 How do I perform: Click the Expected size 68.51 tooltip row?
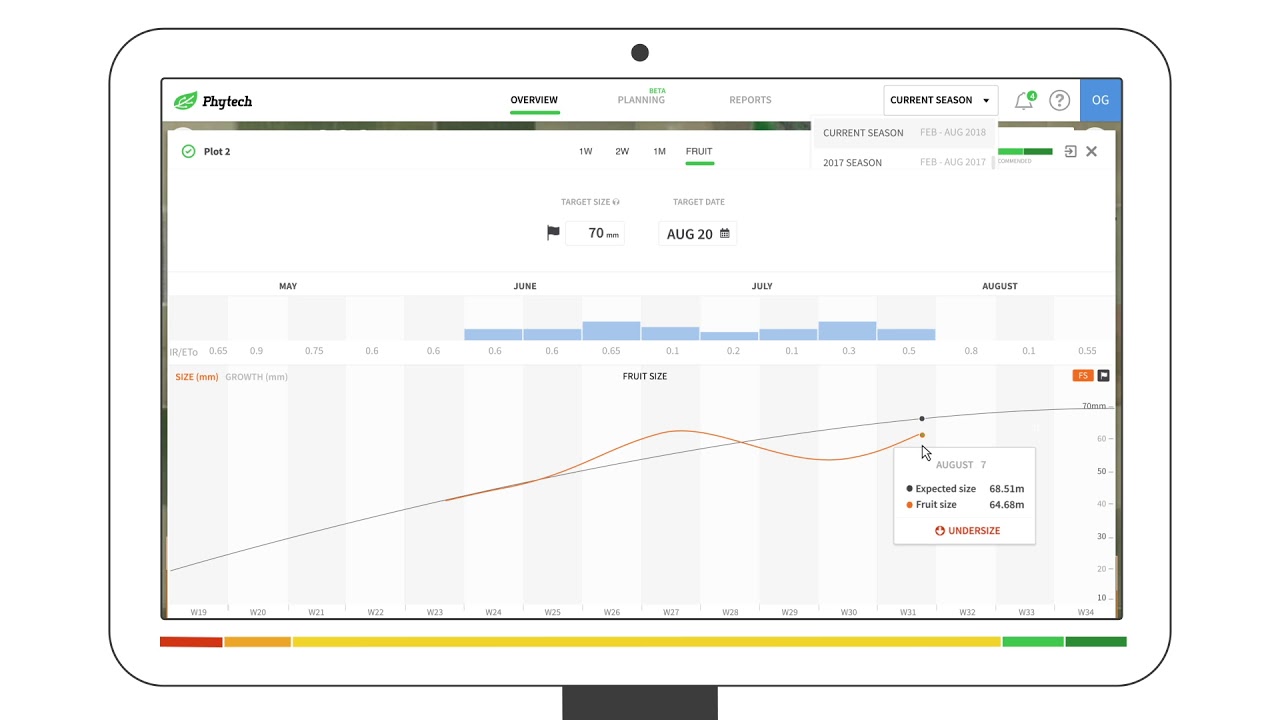(x=965, y=489)
